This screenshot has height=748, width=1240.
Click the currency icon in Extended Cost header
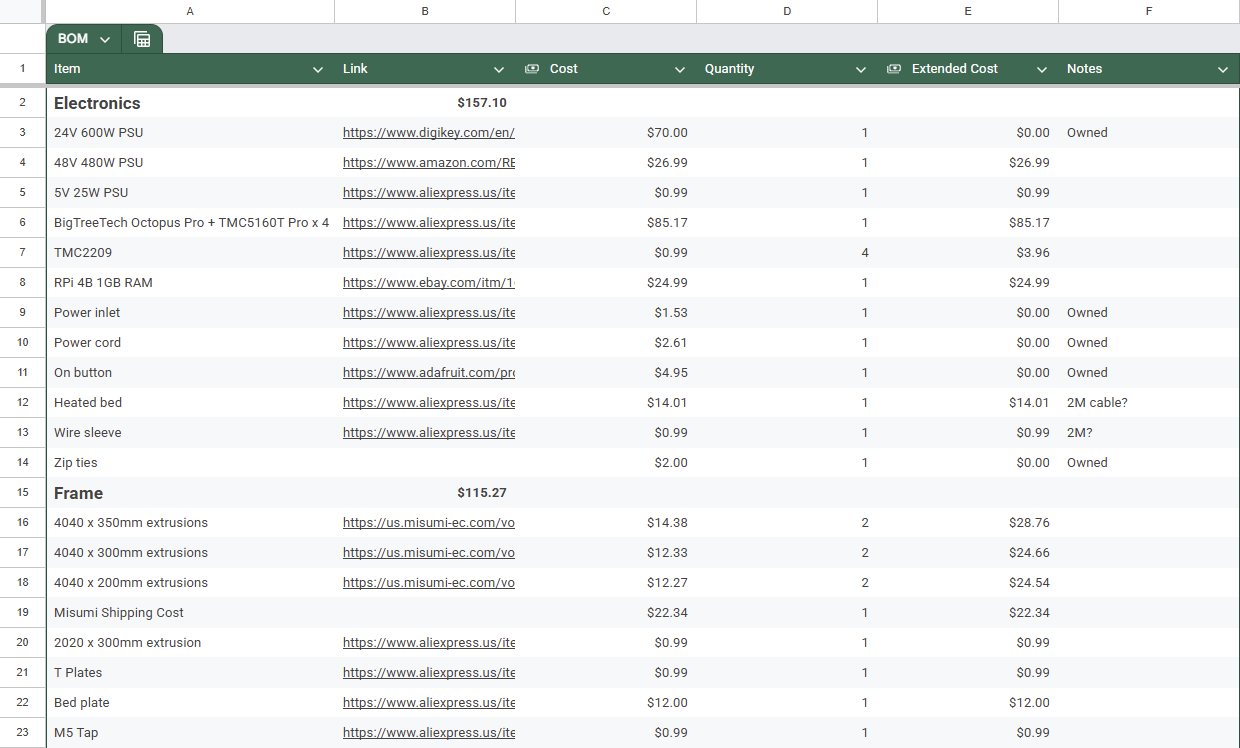(x=894, y=69)
